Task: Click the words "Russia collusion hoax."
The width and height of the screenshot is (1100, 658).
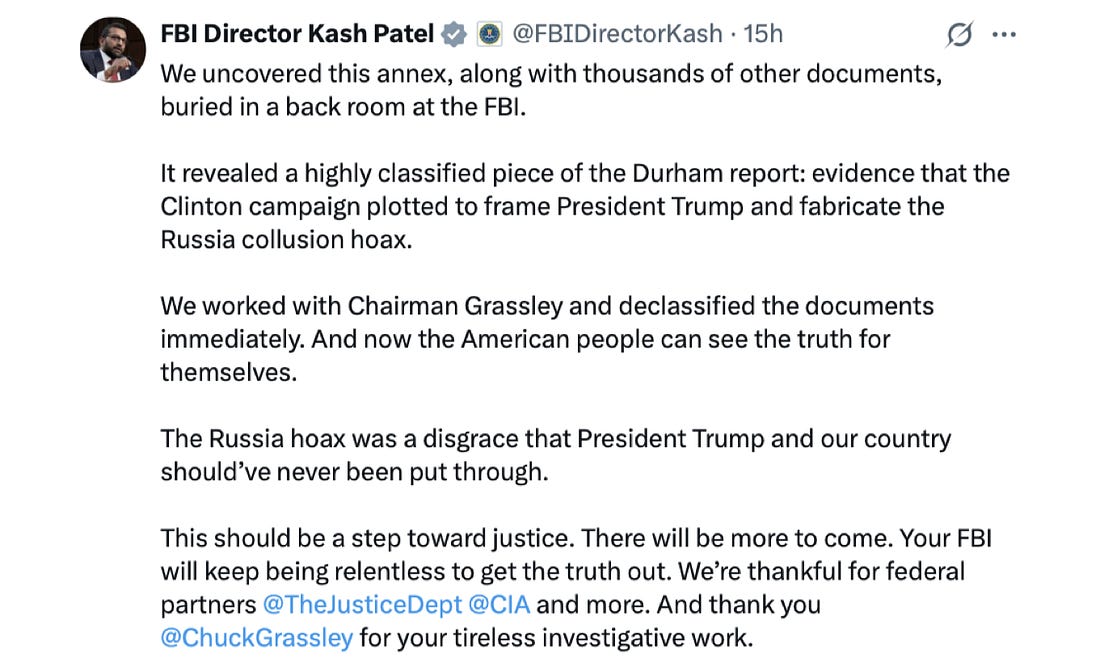Action: click(x=285, y=239)
